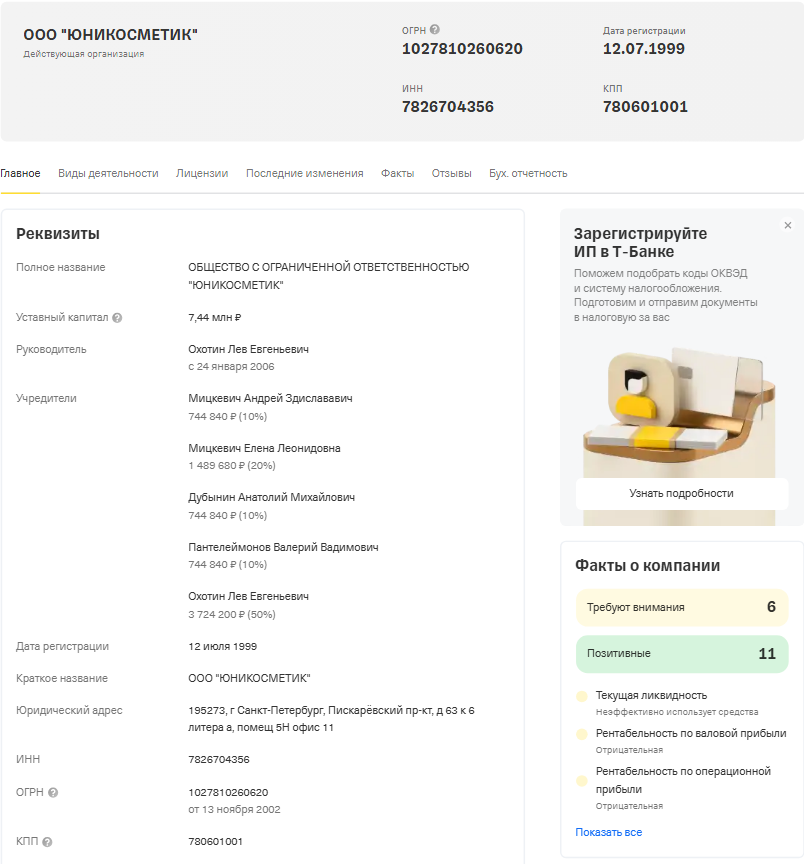
Task: Click the "Факты" tab
Action: [x=396, y=172]
